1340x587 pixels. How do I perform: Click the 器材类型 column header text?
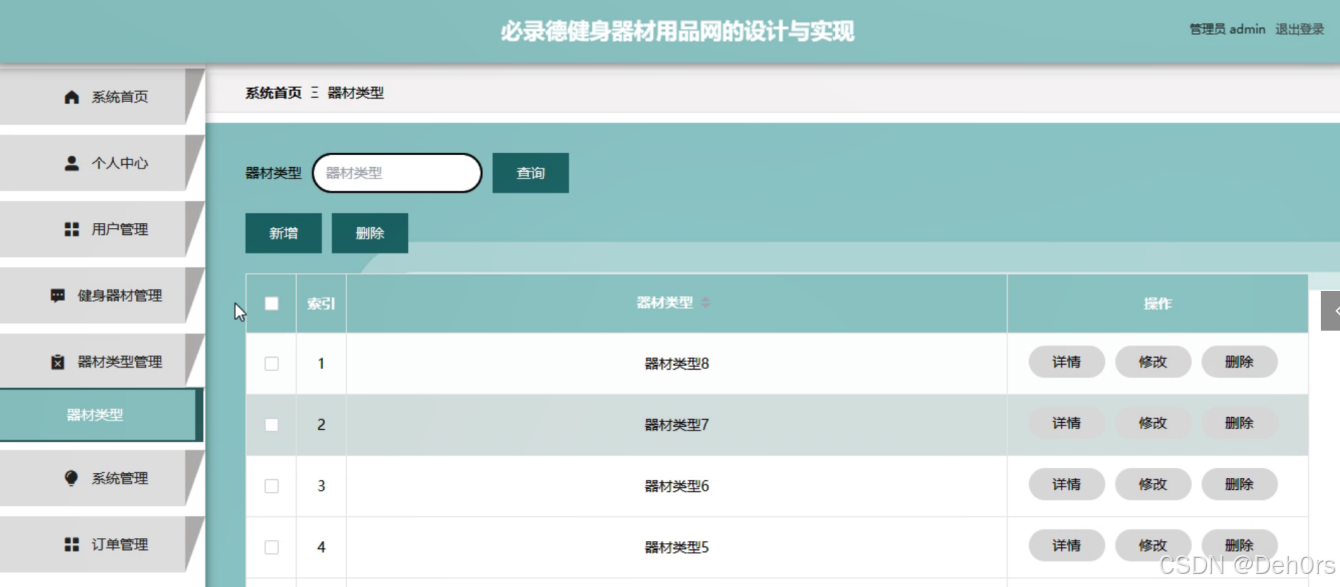[665, 303]
